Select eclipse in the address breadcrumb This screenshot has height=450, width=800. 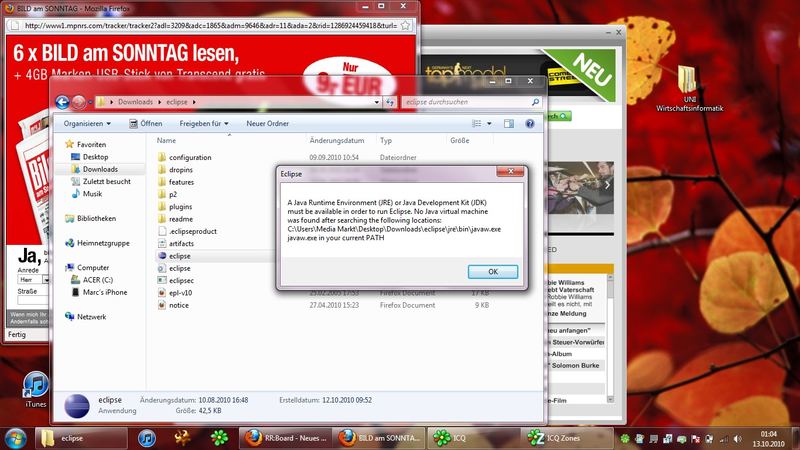tap(177, 102)
